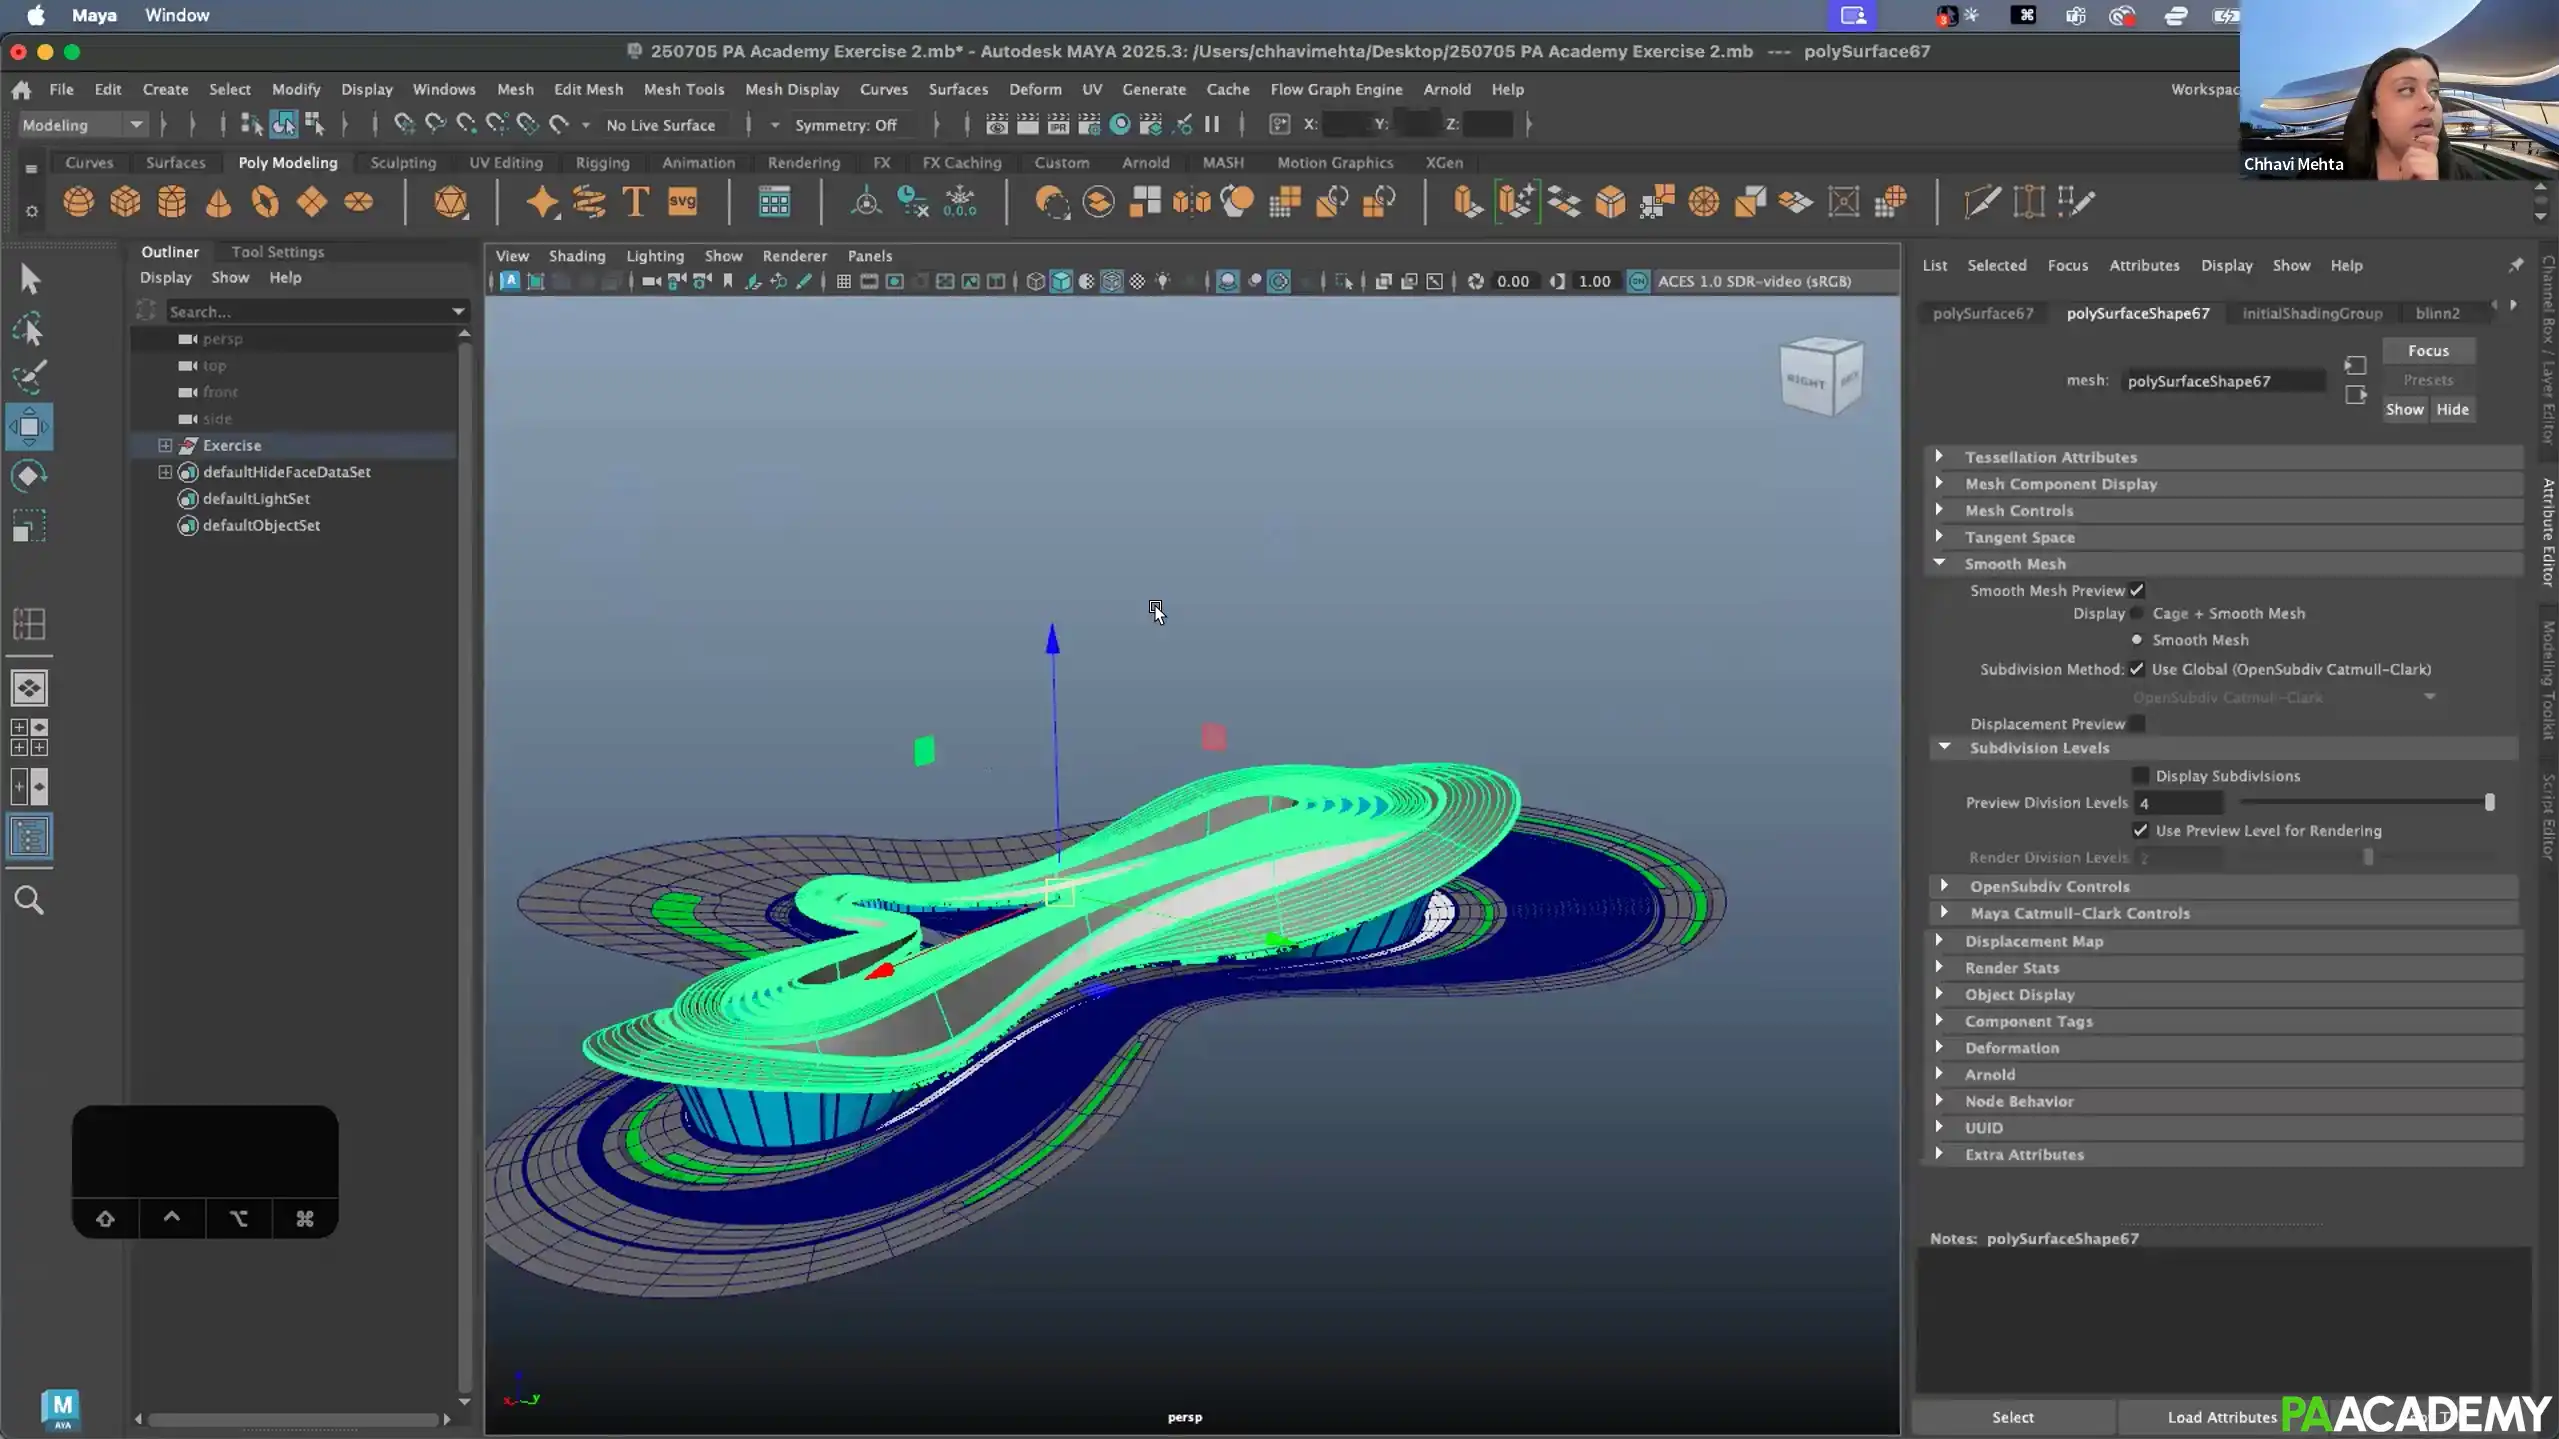This screenshot has height=1439, width=2559.
Task: Create an SVG polygon
Action: (x=683, y=202)
